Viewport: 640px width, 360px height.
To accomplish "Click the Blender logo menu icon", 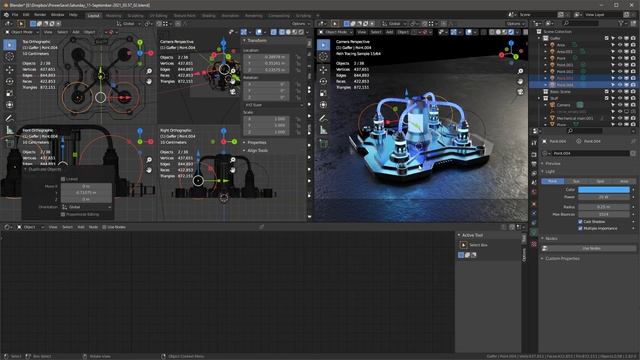I will point(6,15).
